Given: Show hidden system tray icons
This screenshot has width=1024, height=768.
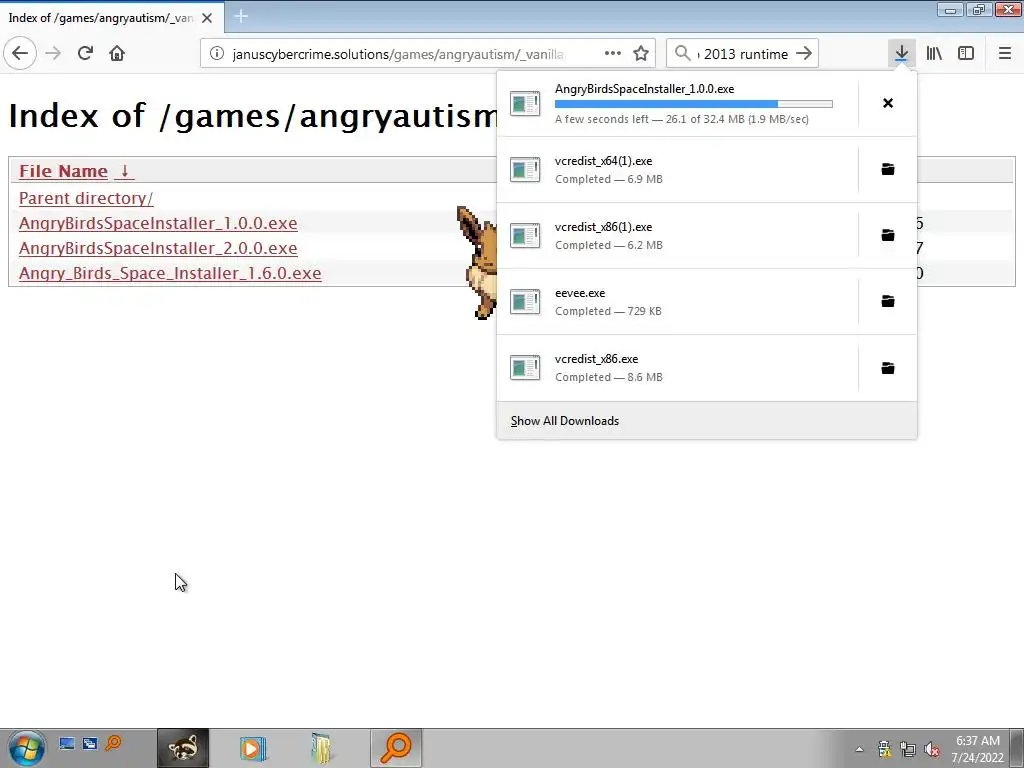Looking at the screenshot, I should point(859,749).
